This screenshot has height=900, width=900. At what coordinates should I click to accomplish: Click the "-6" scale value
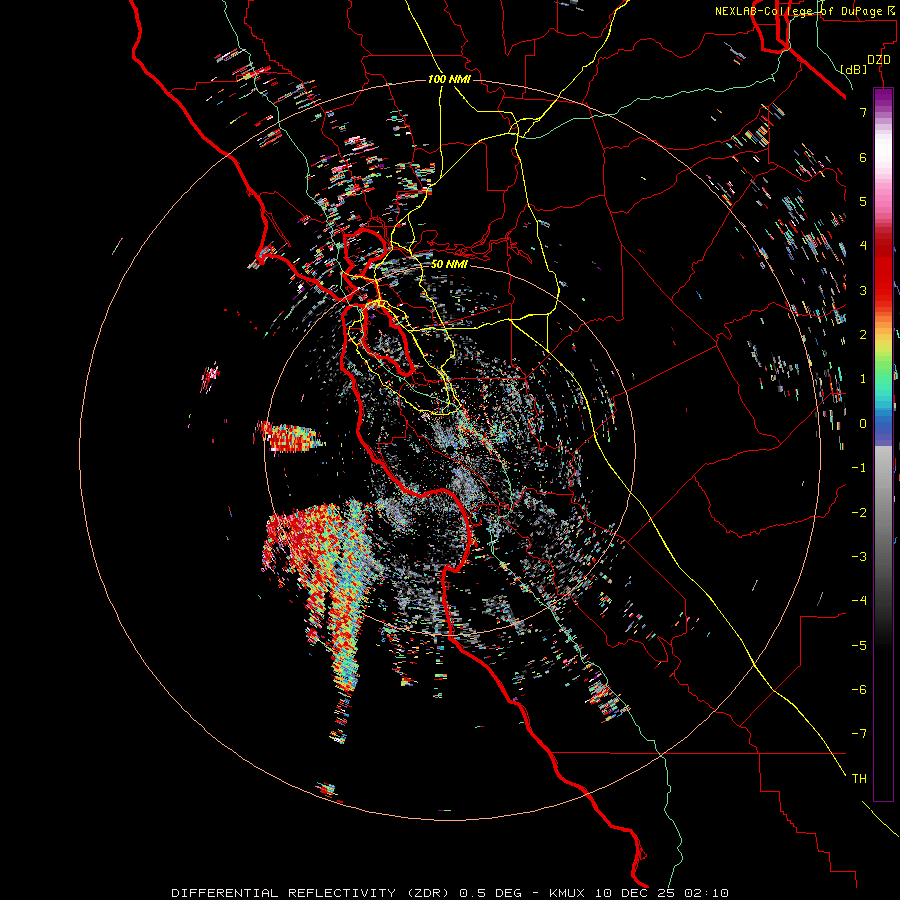(859, 690)
